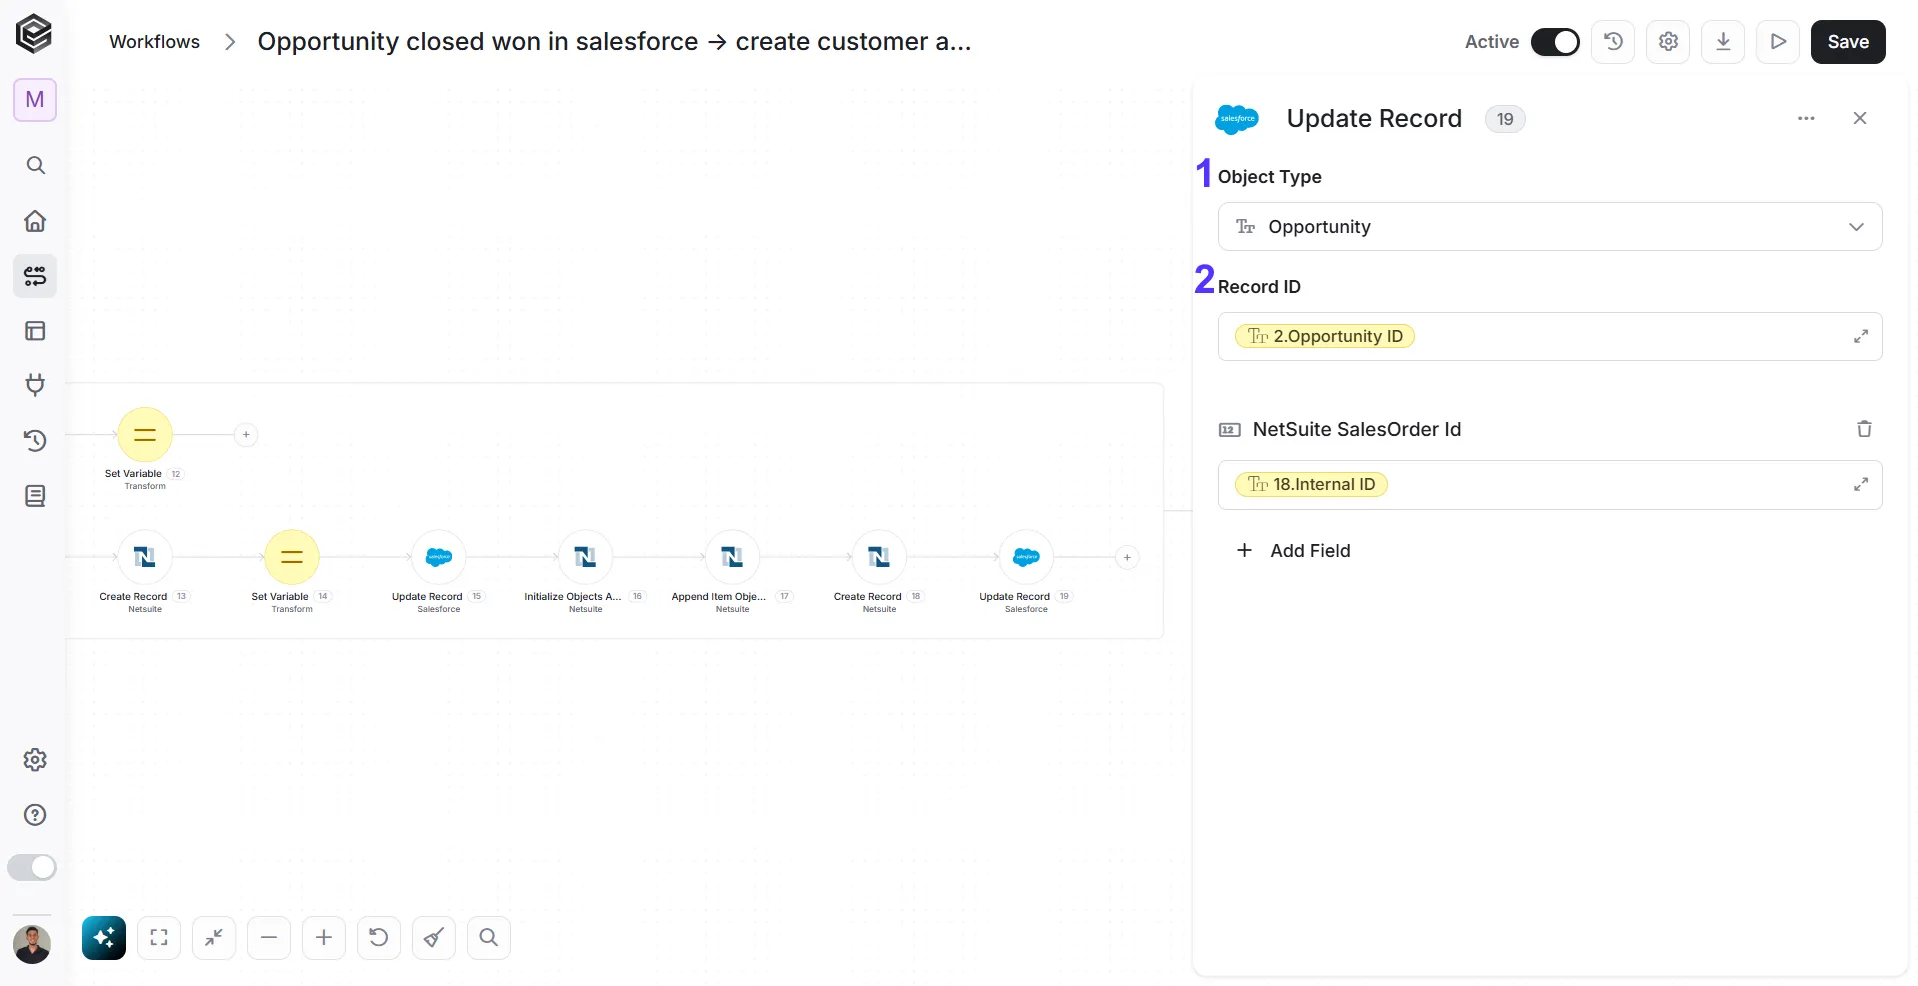
Task: Open the Workflows icon in the sidebar
Action: pos(35,276)
